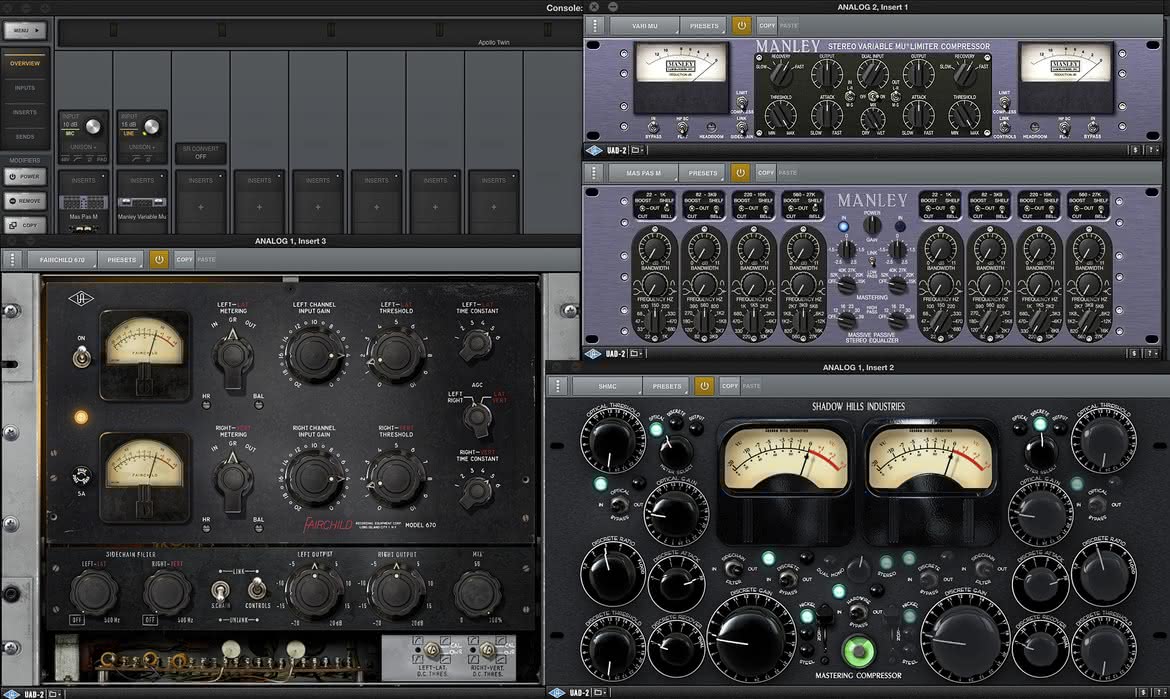Open the Fairchild 670 window options handle
The width and height of the screenshot is (1170, 699).
pos(12,260)
